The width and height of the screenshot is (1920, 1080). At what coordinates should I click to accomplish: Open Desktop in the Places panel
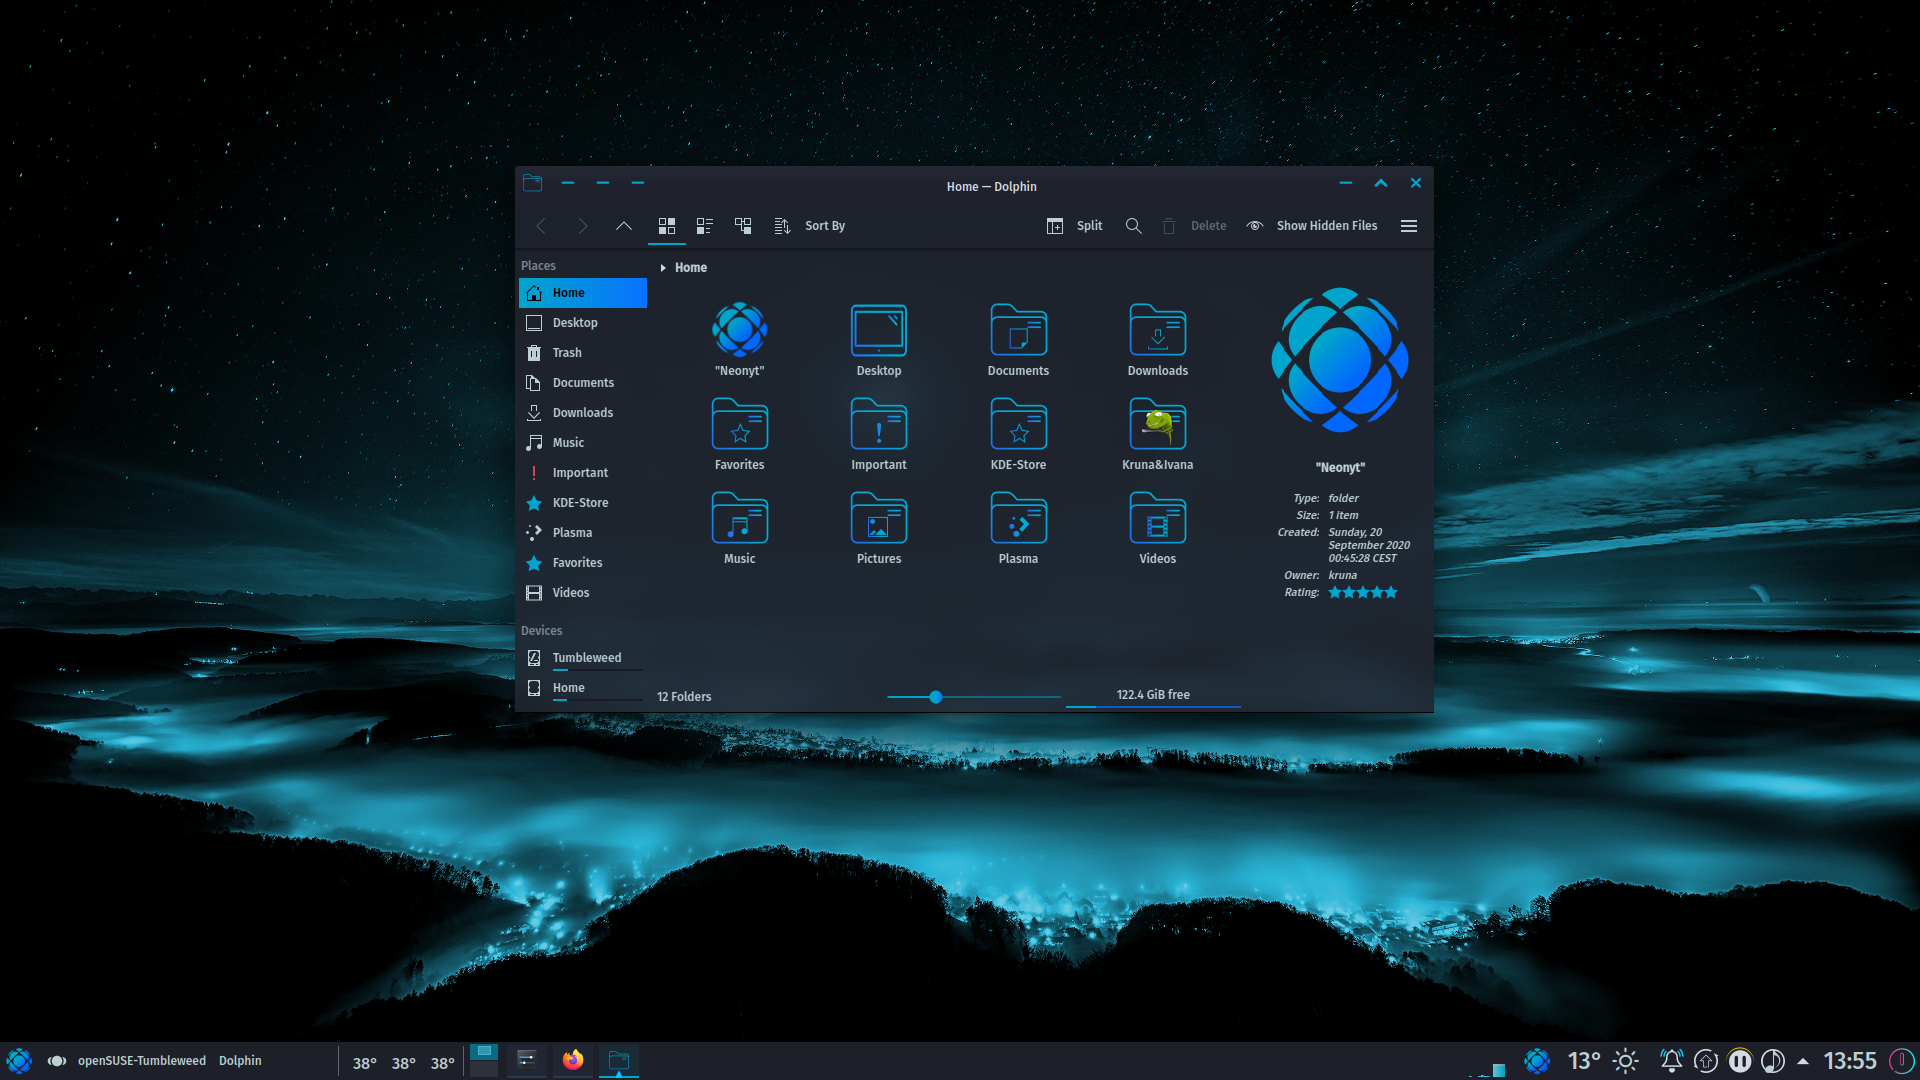point(583,323)
